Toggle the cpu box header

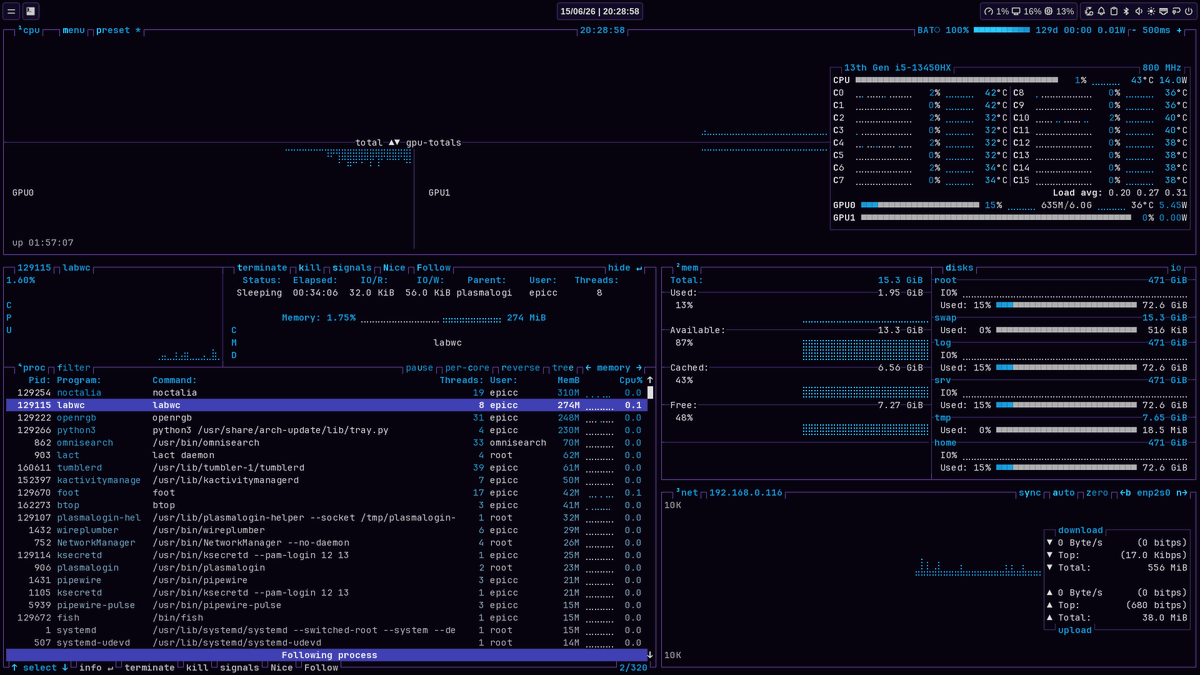29,30
